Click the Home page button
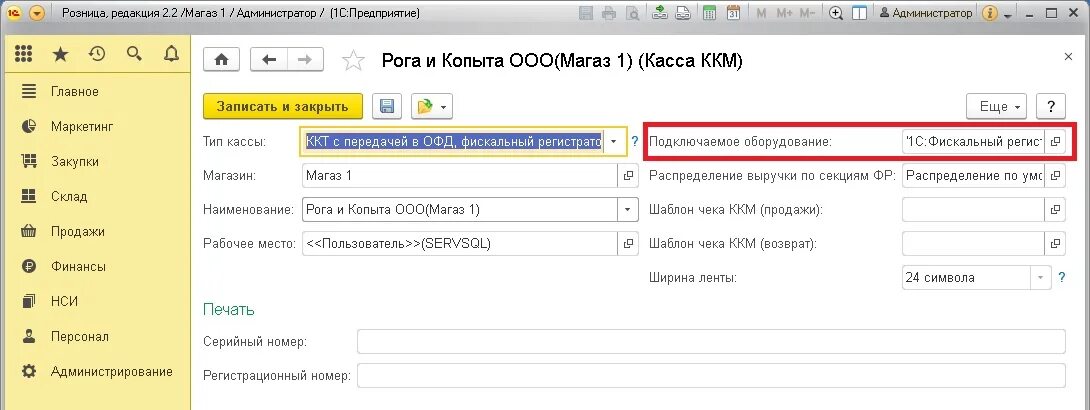Image resolution: width=1090 pixels, height=410 pixels. click(x=221, y=60)
